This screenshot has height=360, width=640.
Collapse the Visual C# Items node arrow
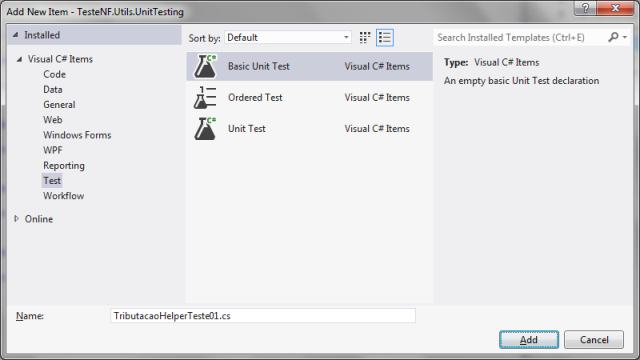click(19, 59)
